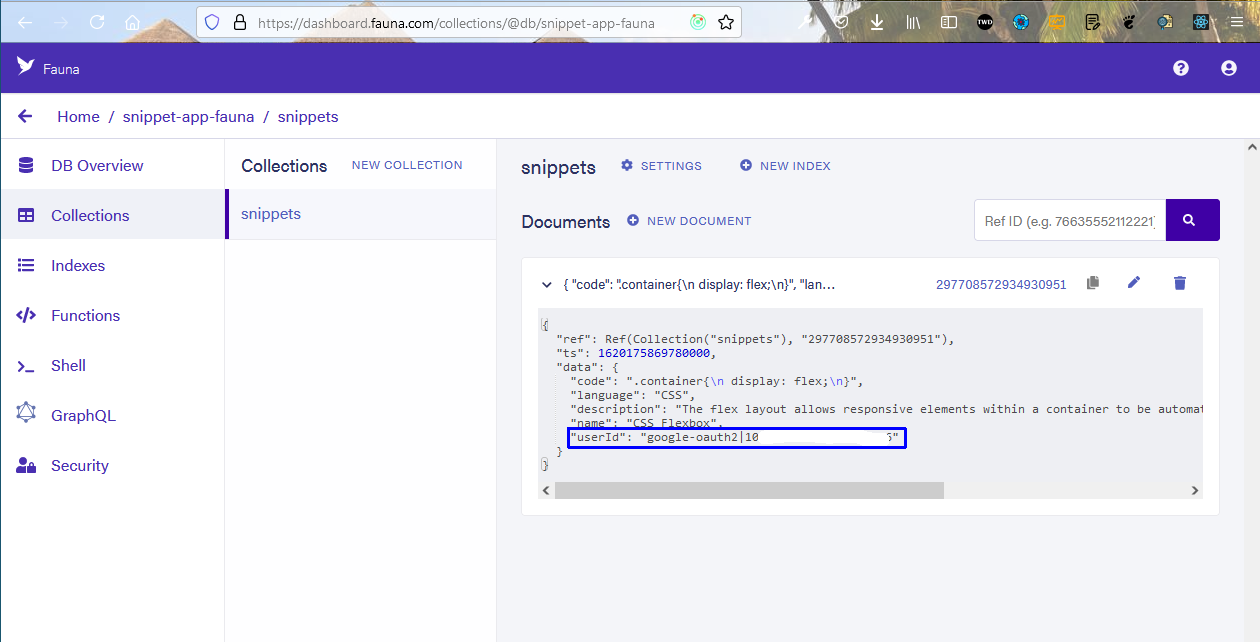Focus the Ref ID search field
Viewport: 1260px width, 642px height.
(x=1070, y=220)
